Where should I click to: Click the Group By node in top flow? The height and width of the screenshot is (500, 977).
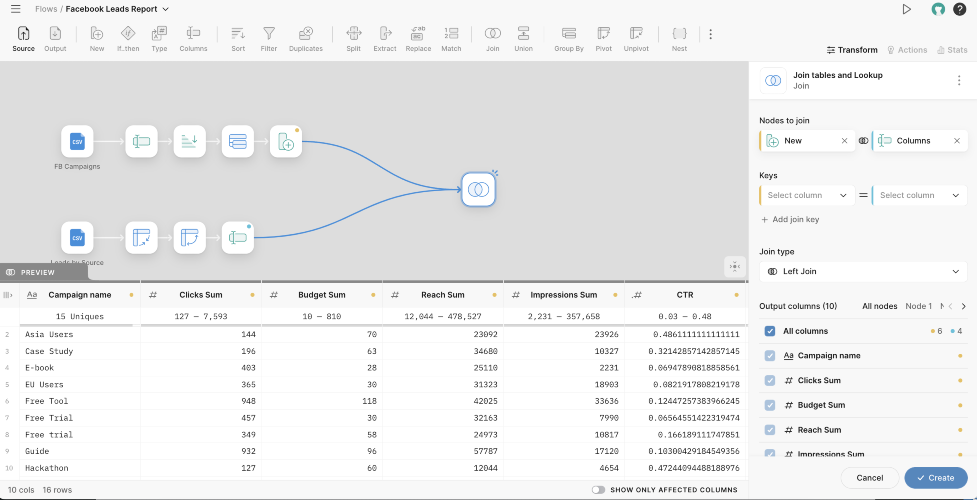click(238, 142)
